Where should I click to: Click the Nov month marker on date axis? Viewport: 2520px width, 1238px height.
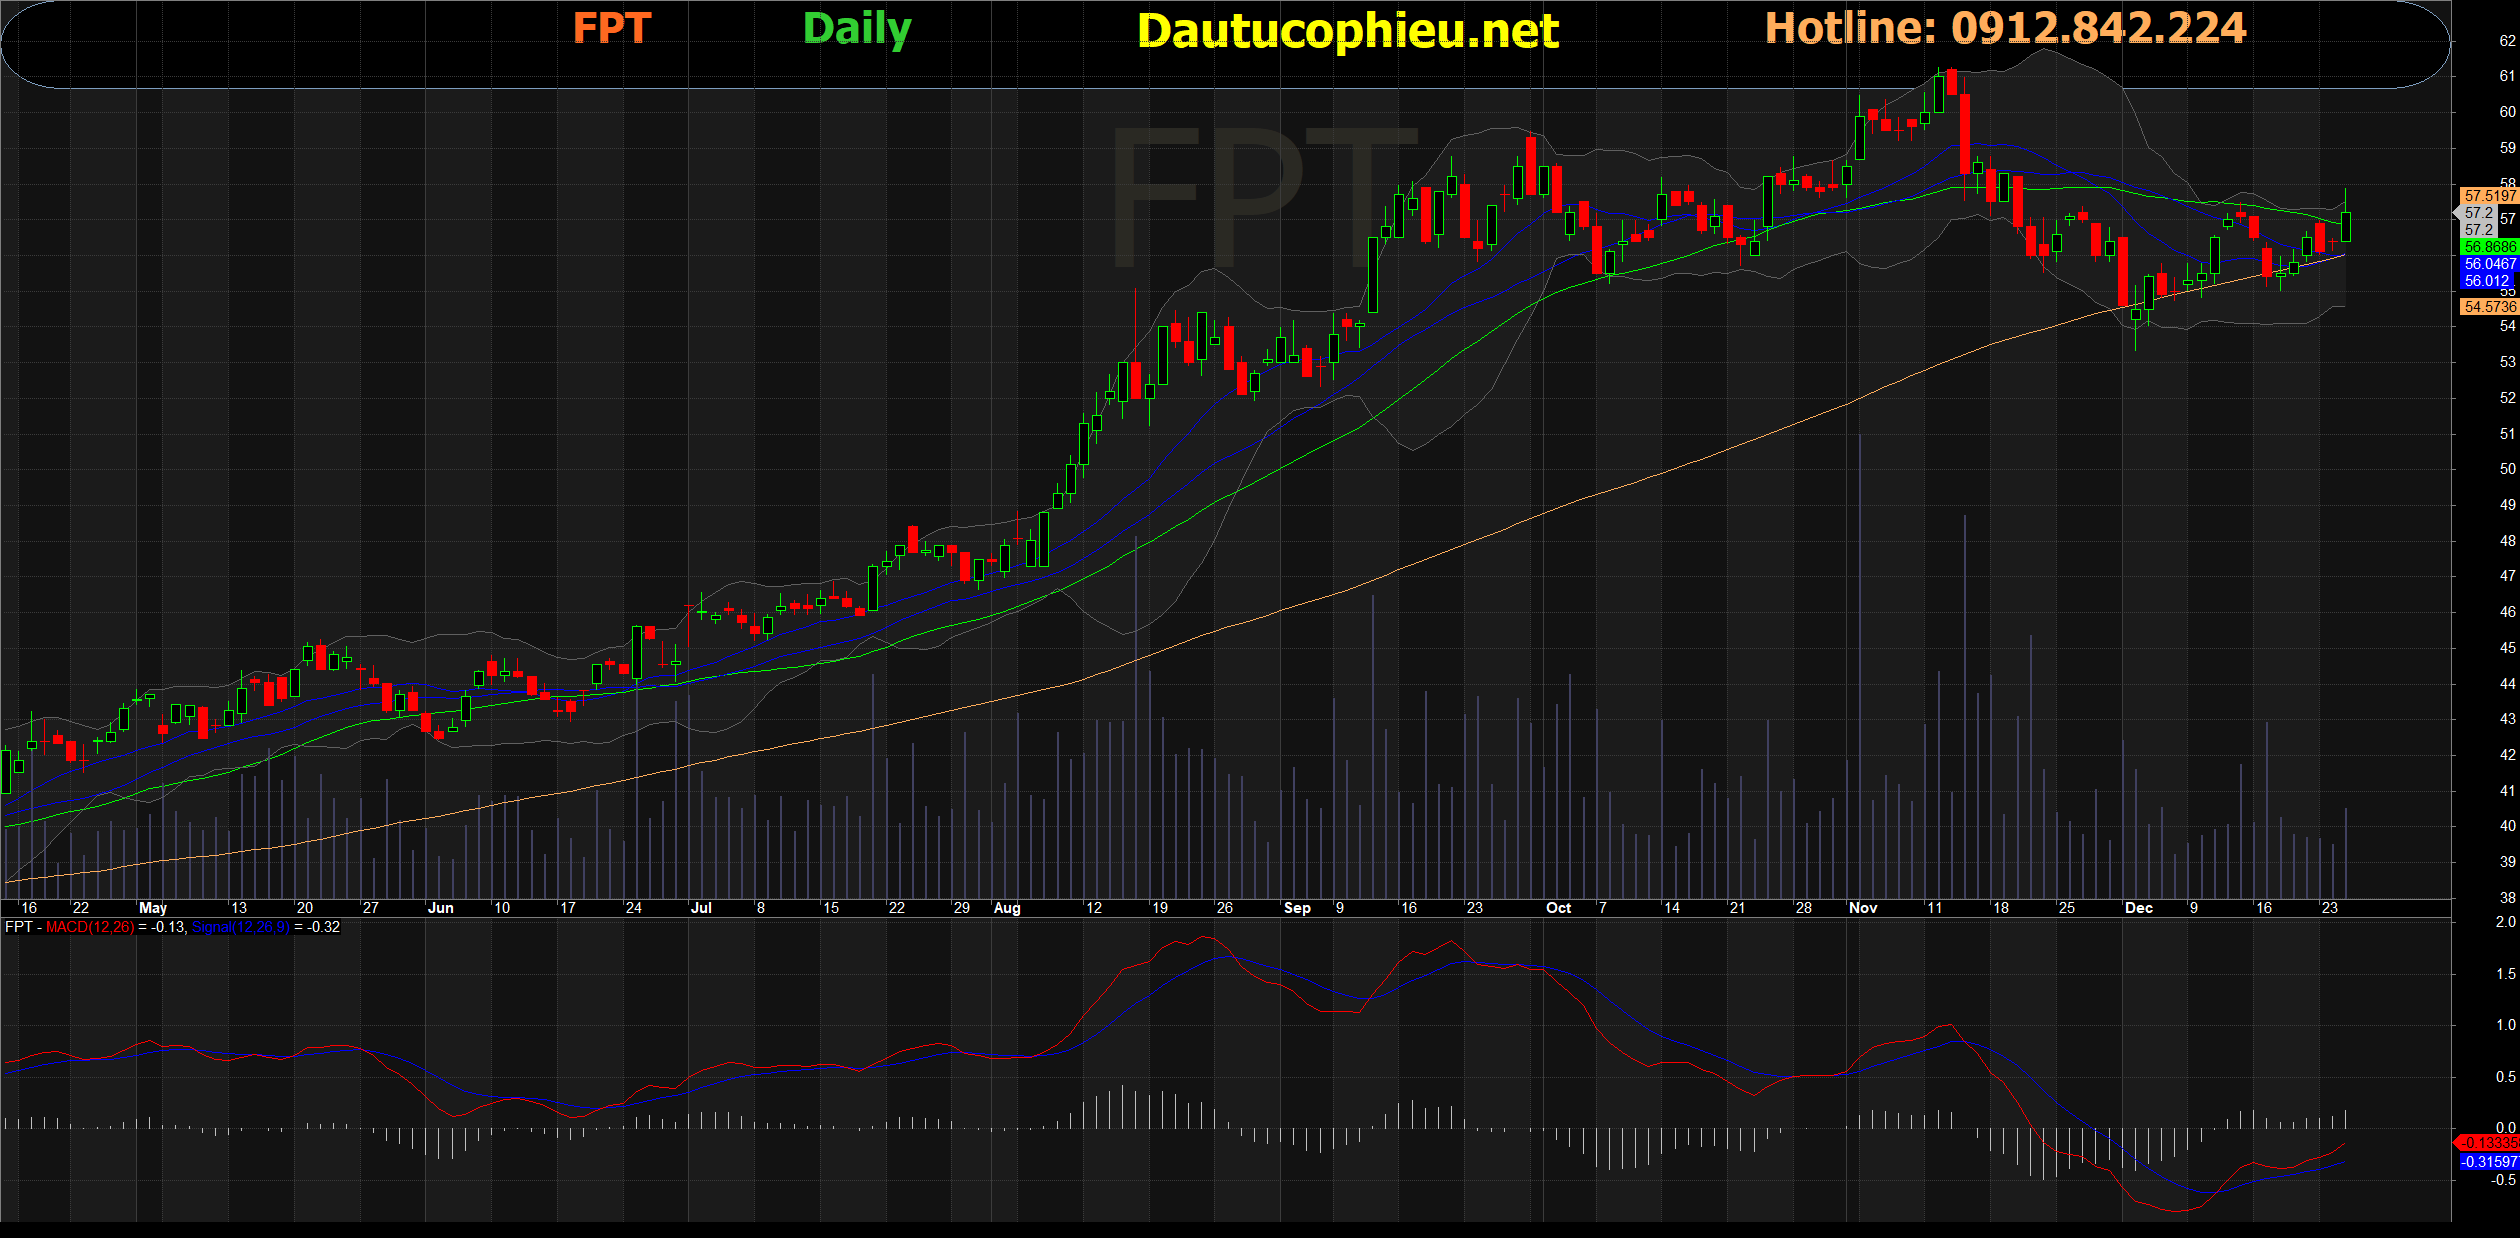1863,908
